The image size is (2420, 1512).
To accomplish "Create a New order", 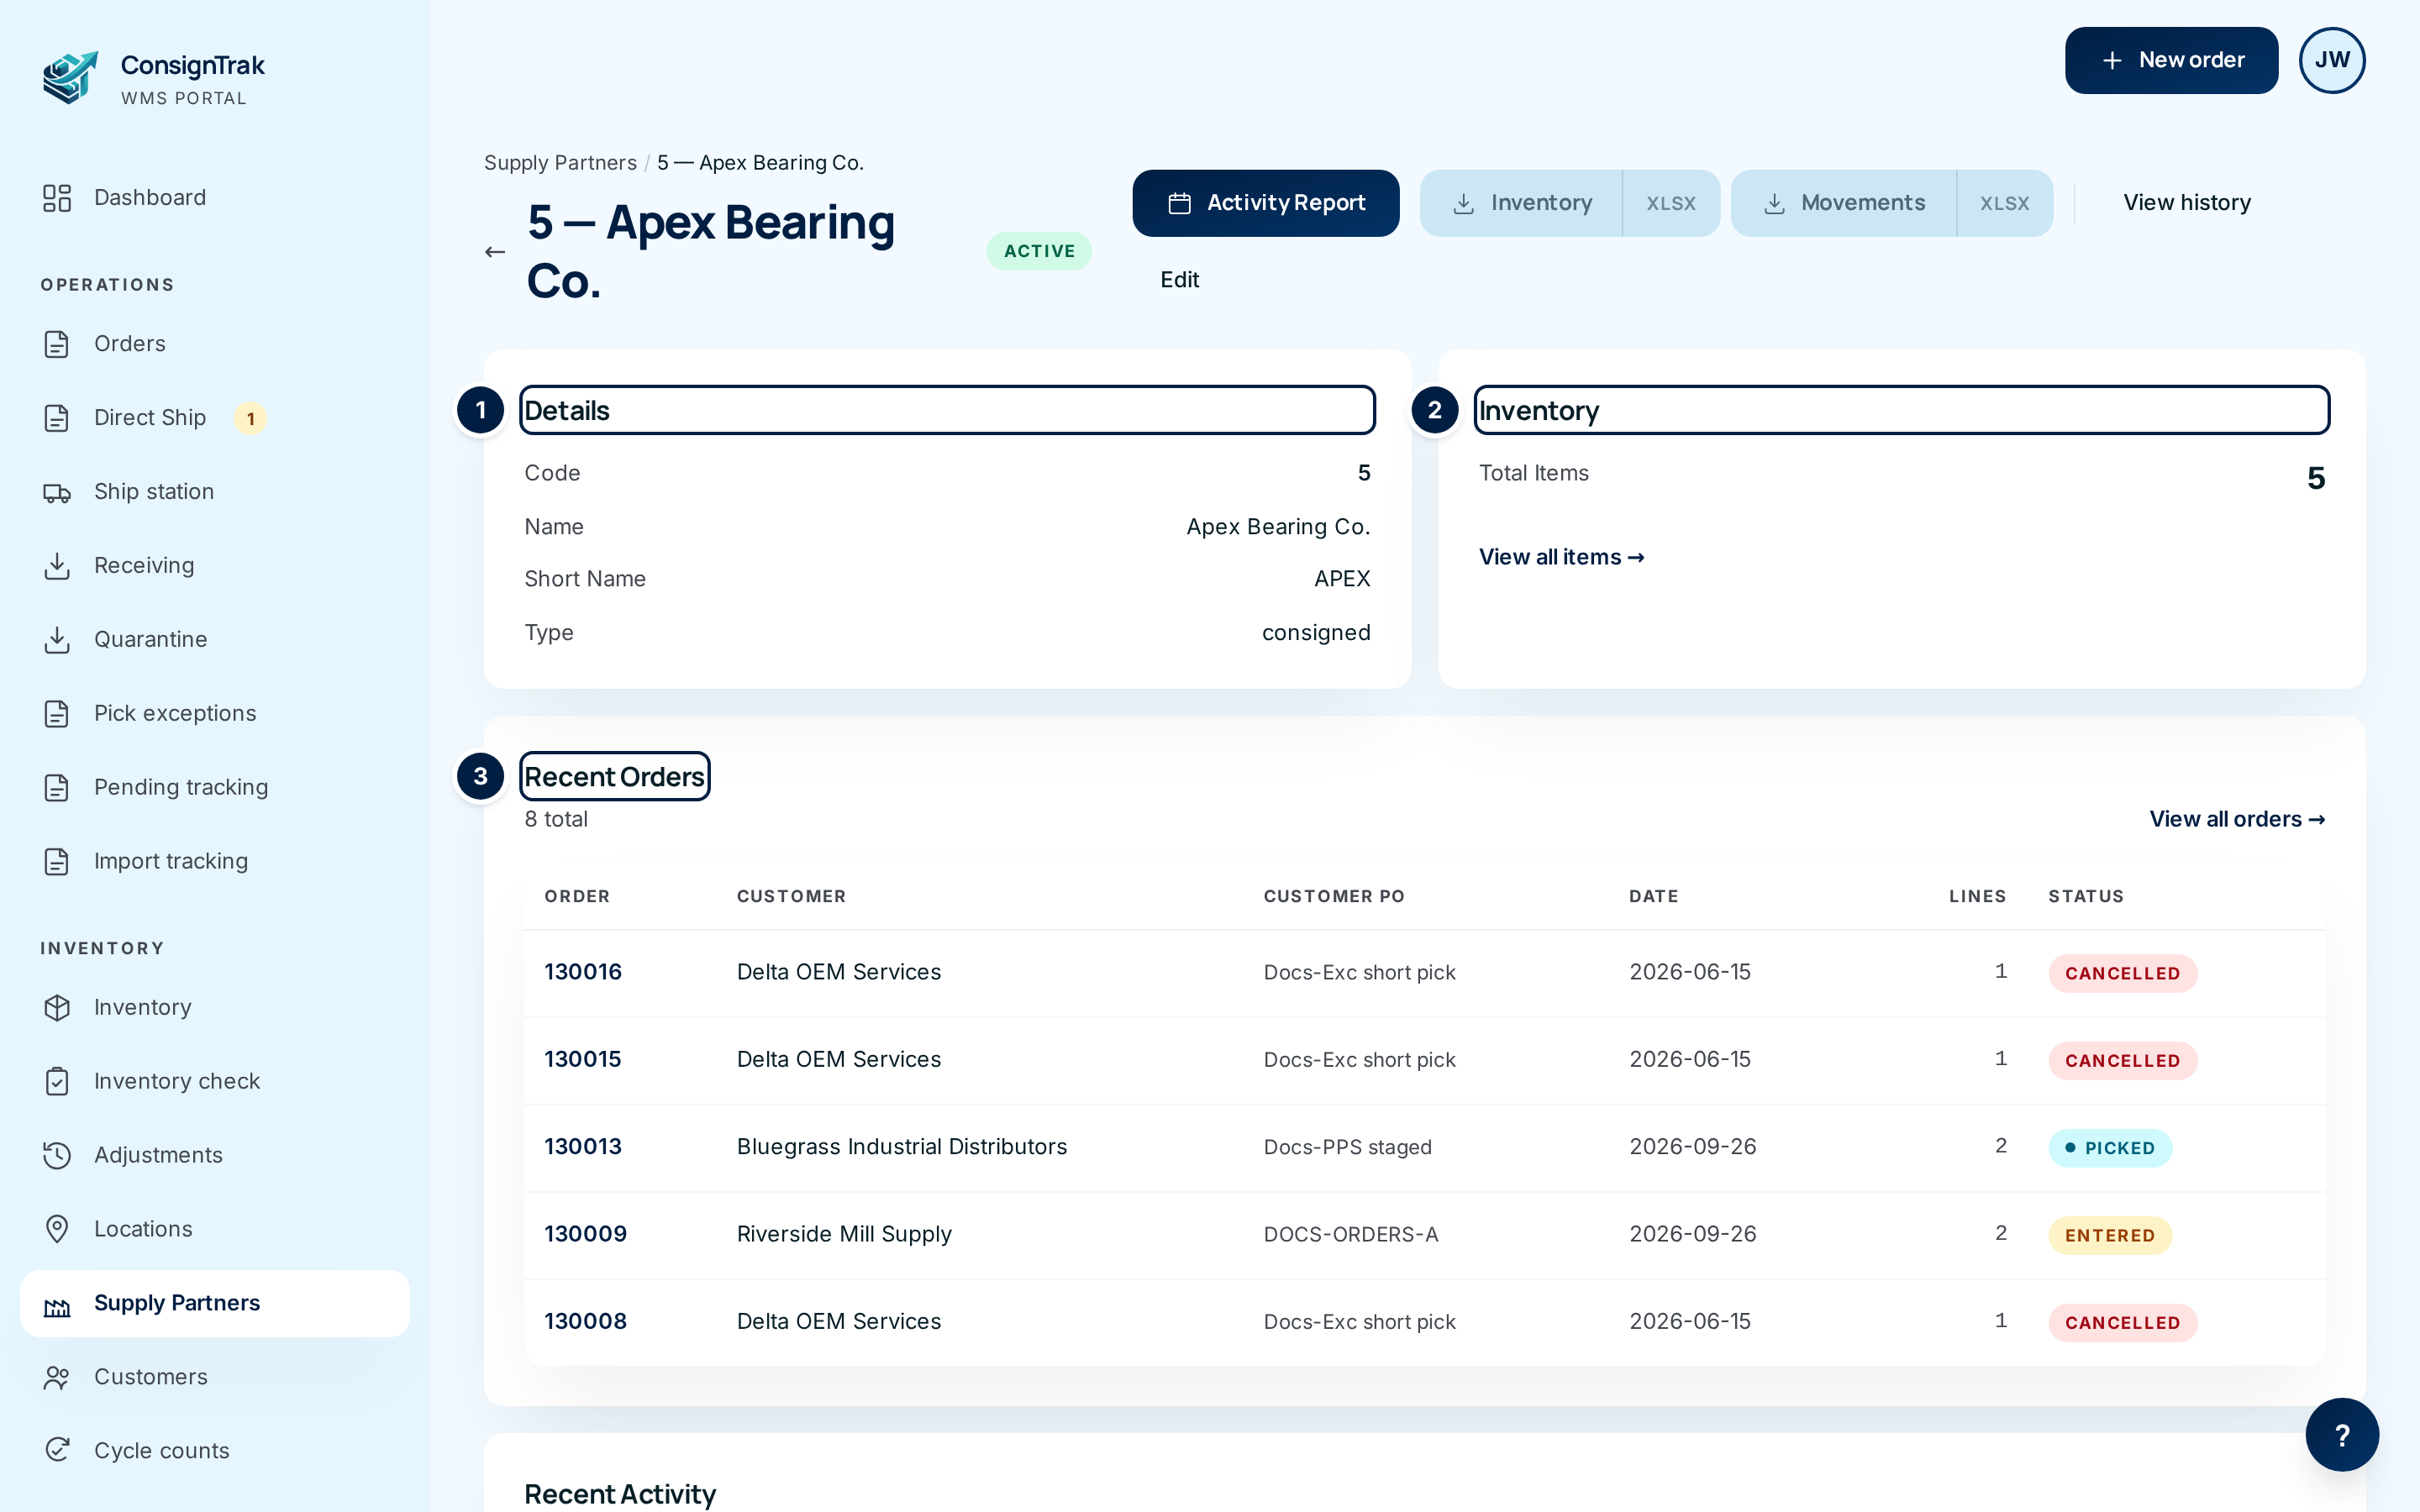I will 2171,61.
